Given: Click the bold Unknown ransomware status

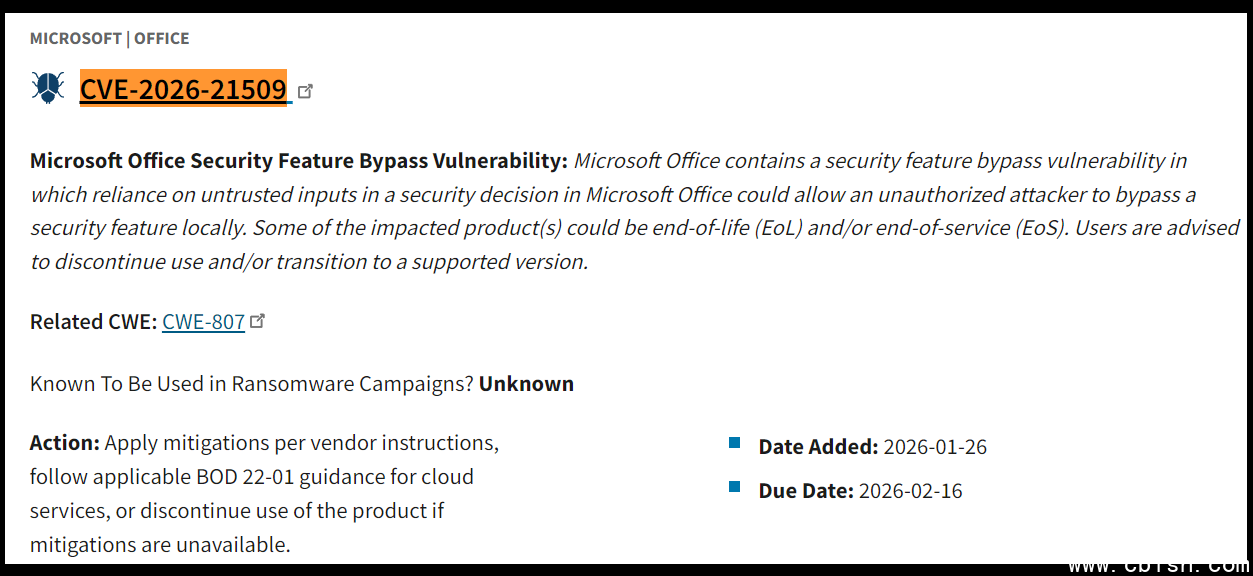Looking at the screenshot, I should pyautogui.click(x=526, y=384).
